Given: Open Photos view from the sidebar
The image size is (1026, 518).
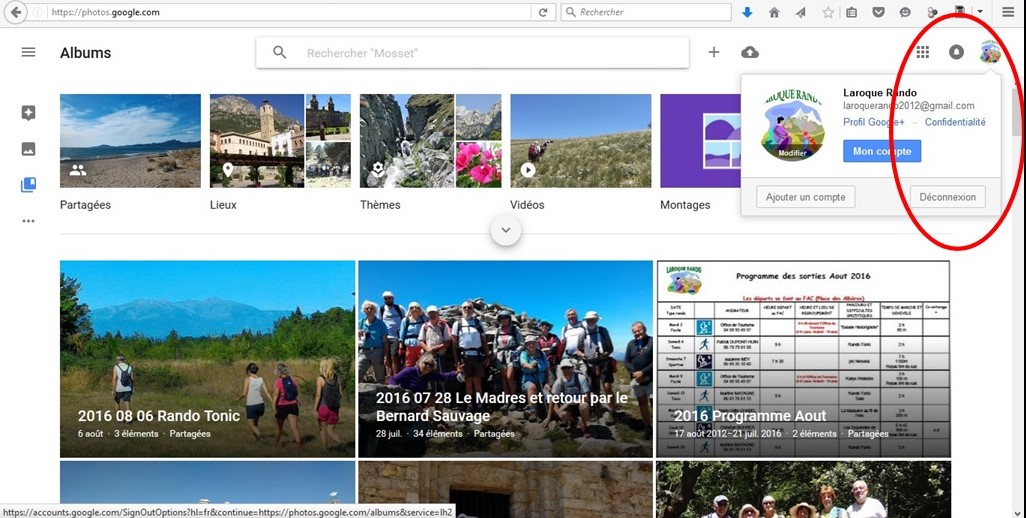Looking at the screenshot, I should [x=28, y=149].
